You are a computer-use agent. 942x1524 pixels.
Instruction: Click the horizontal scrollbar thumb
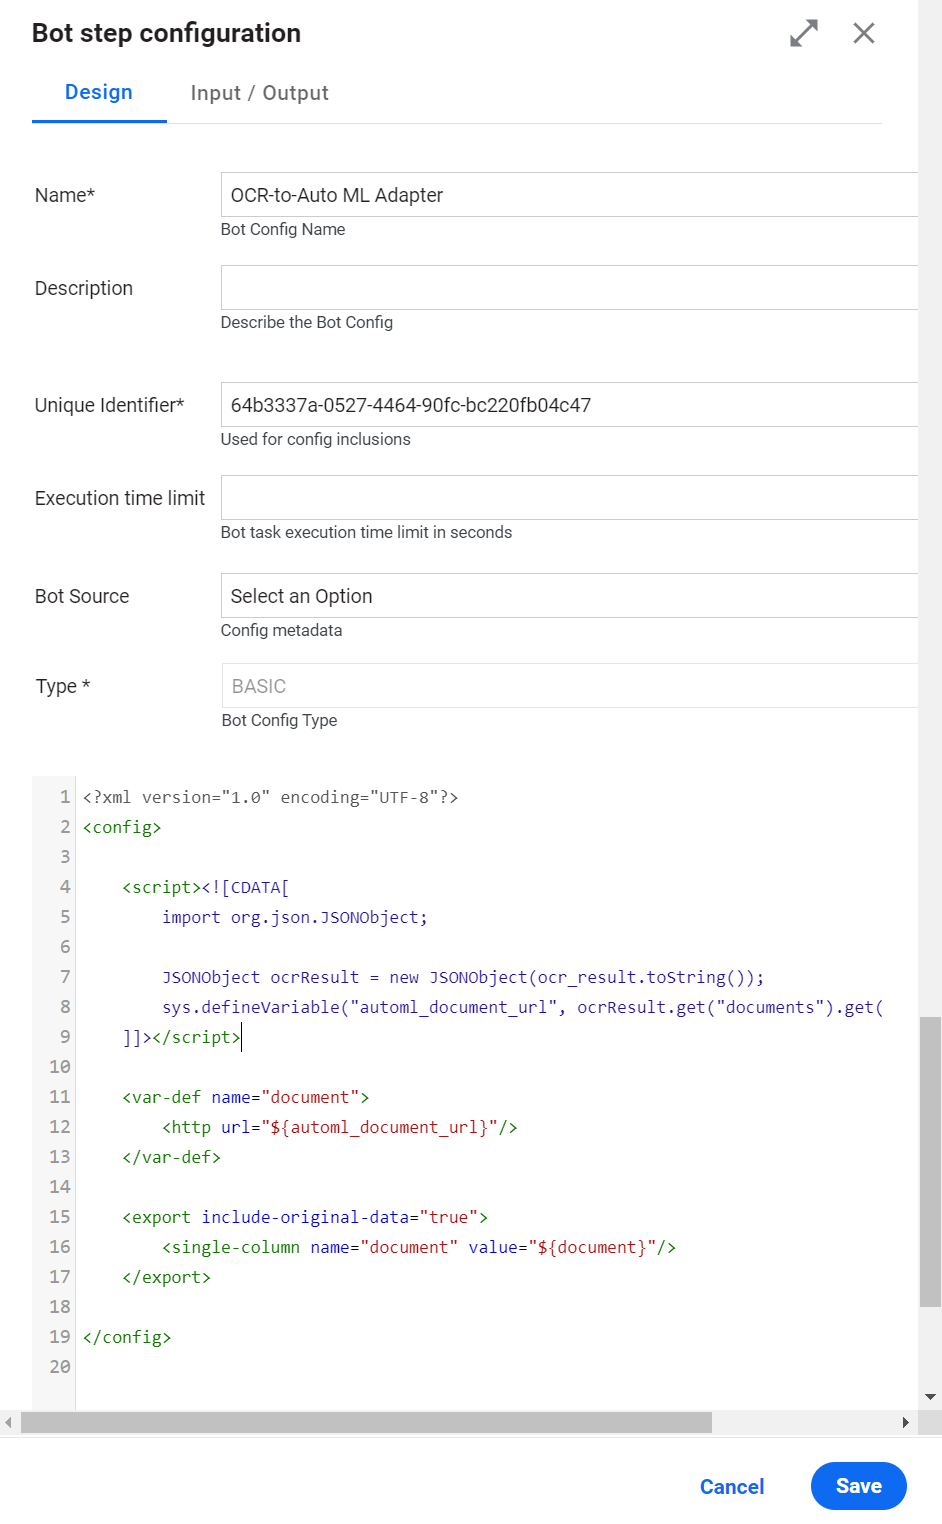tap(366, 1422)
